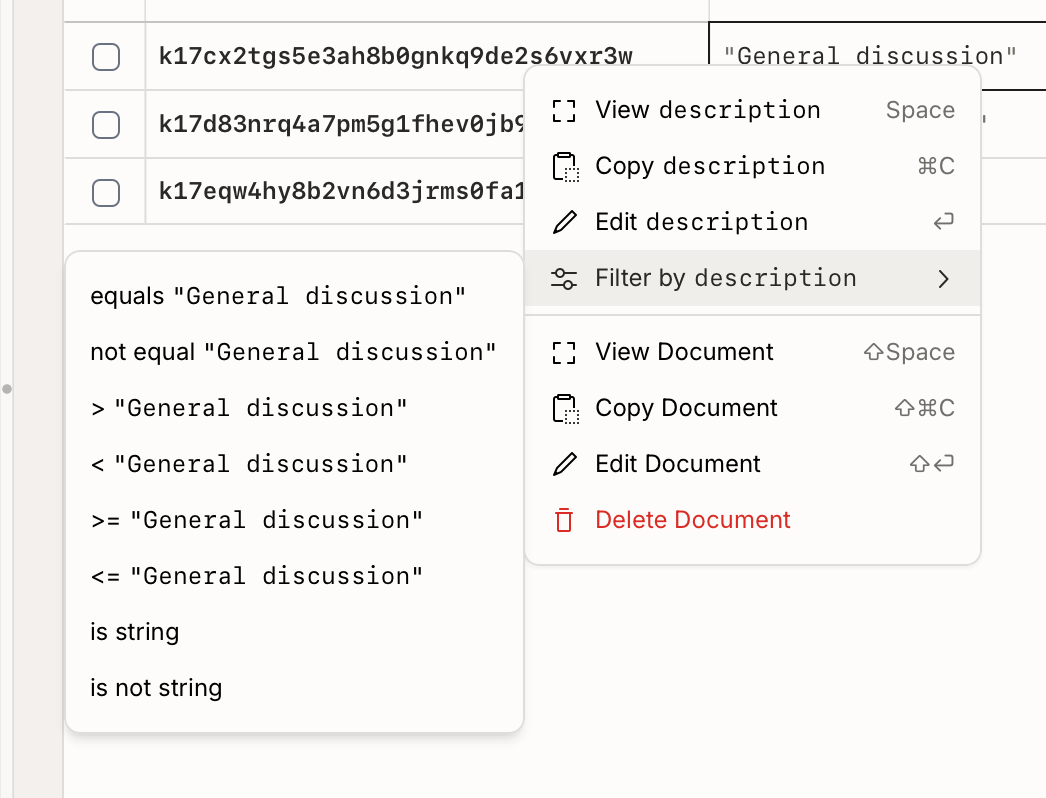Open Filter by description menu entry

[x=752, y=278]
